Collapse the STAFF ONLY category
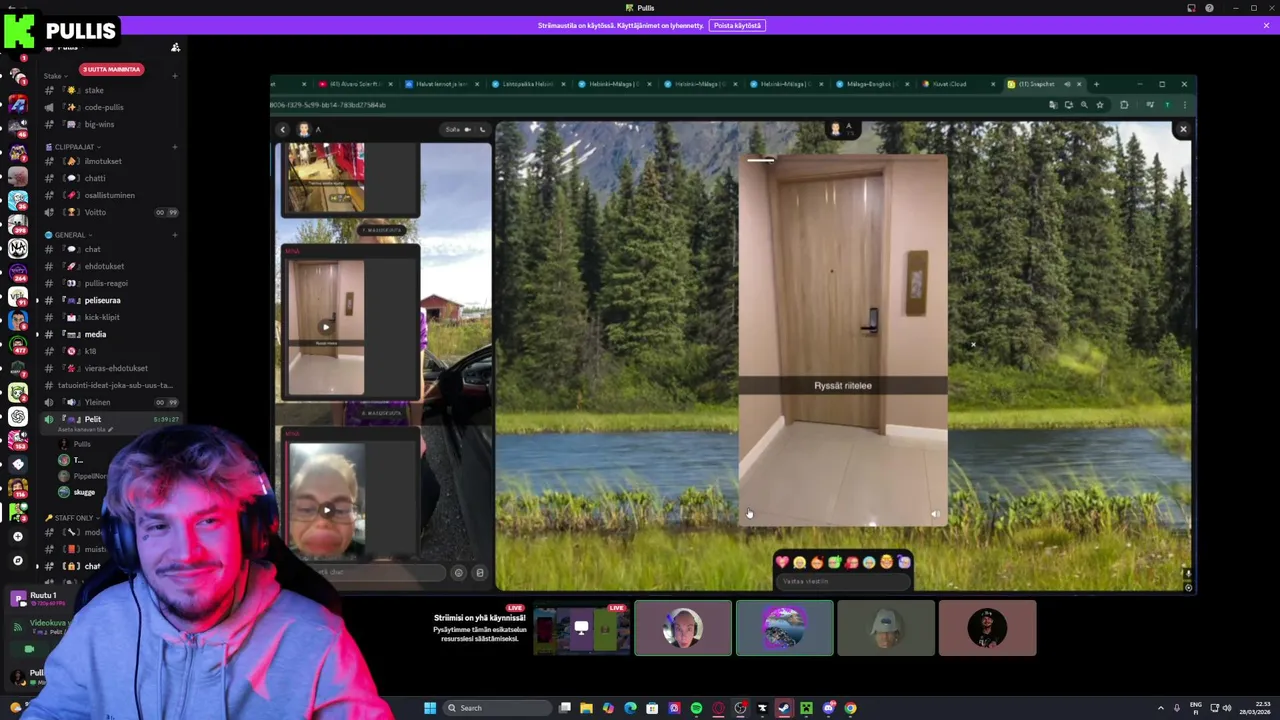 (74, 518)
